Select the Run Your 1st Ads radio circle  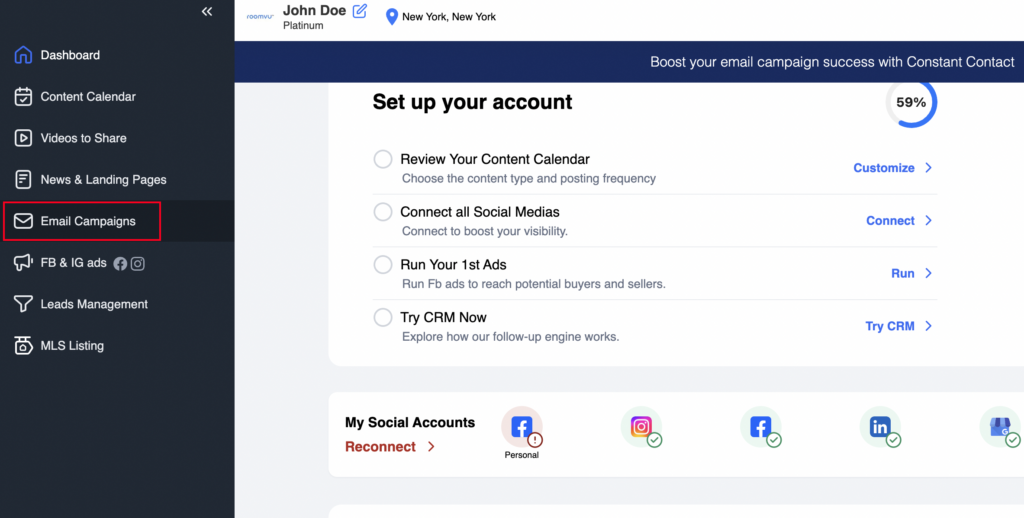point(383,265)
